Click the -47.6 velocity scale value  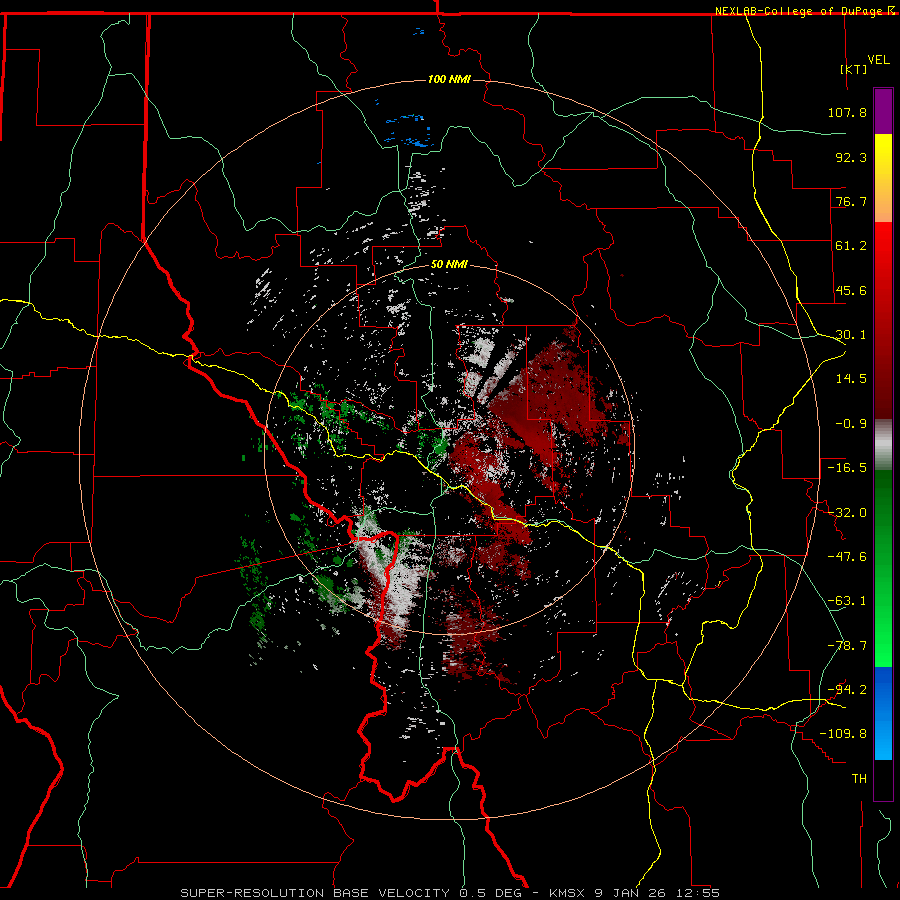click(x=847, y=557)
